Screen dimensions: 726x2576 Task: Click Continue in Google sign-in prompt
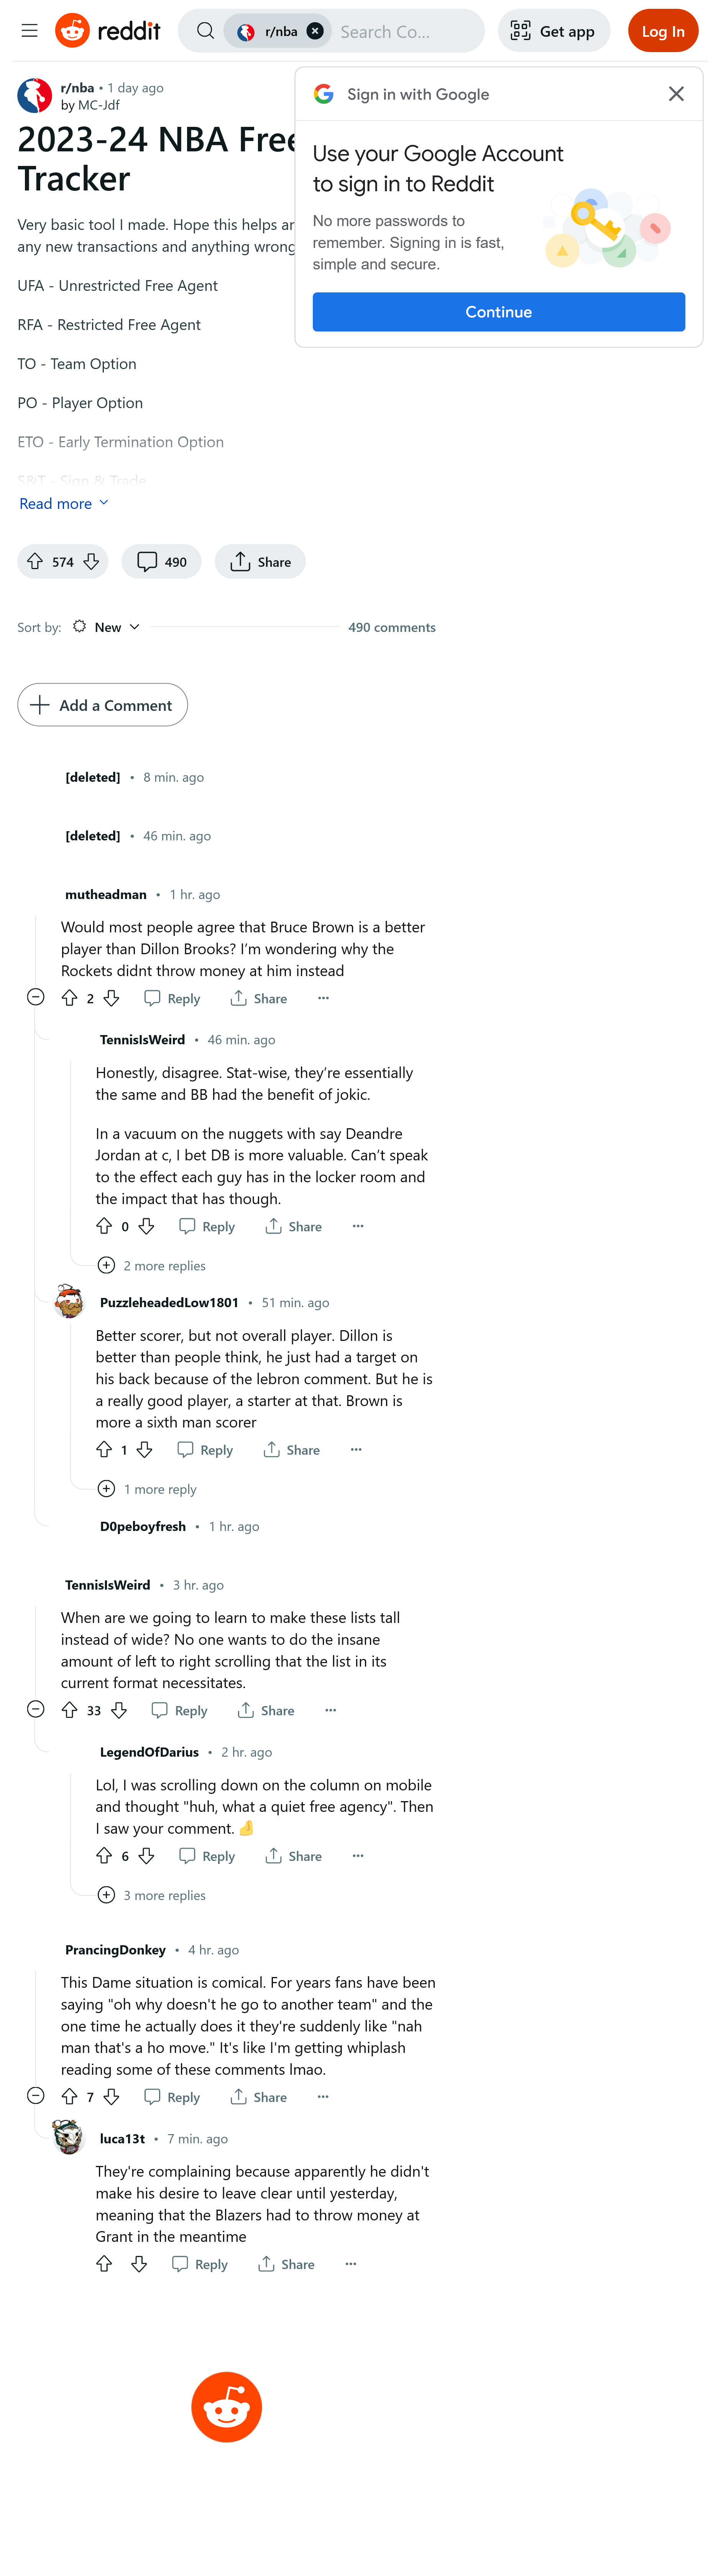coord(498,312)
